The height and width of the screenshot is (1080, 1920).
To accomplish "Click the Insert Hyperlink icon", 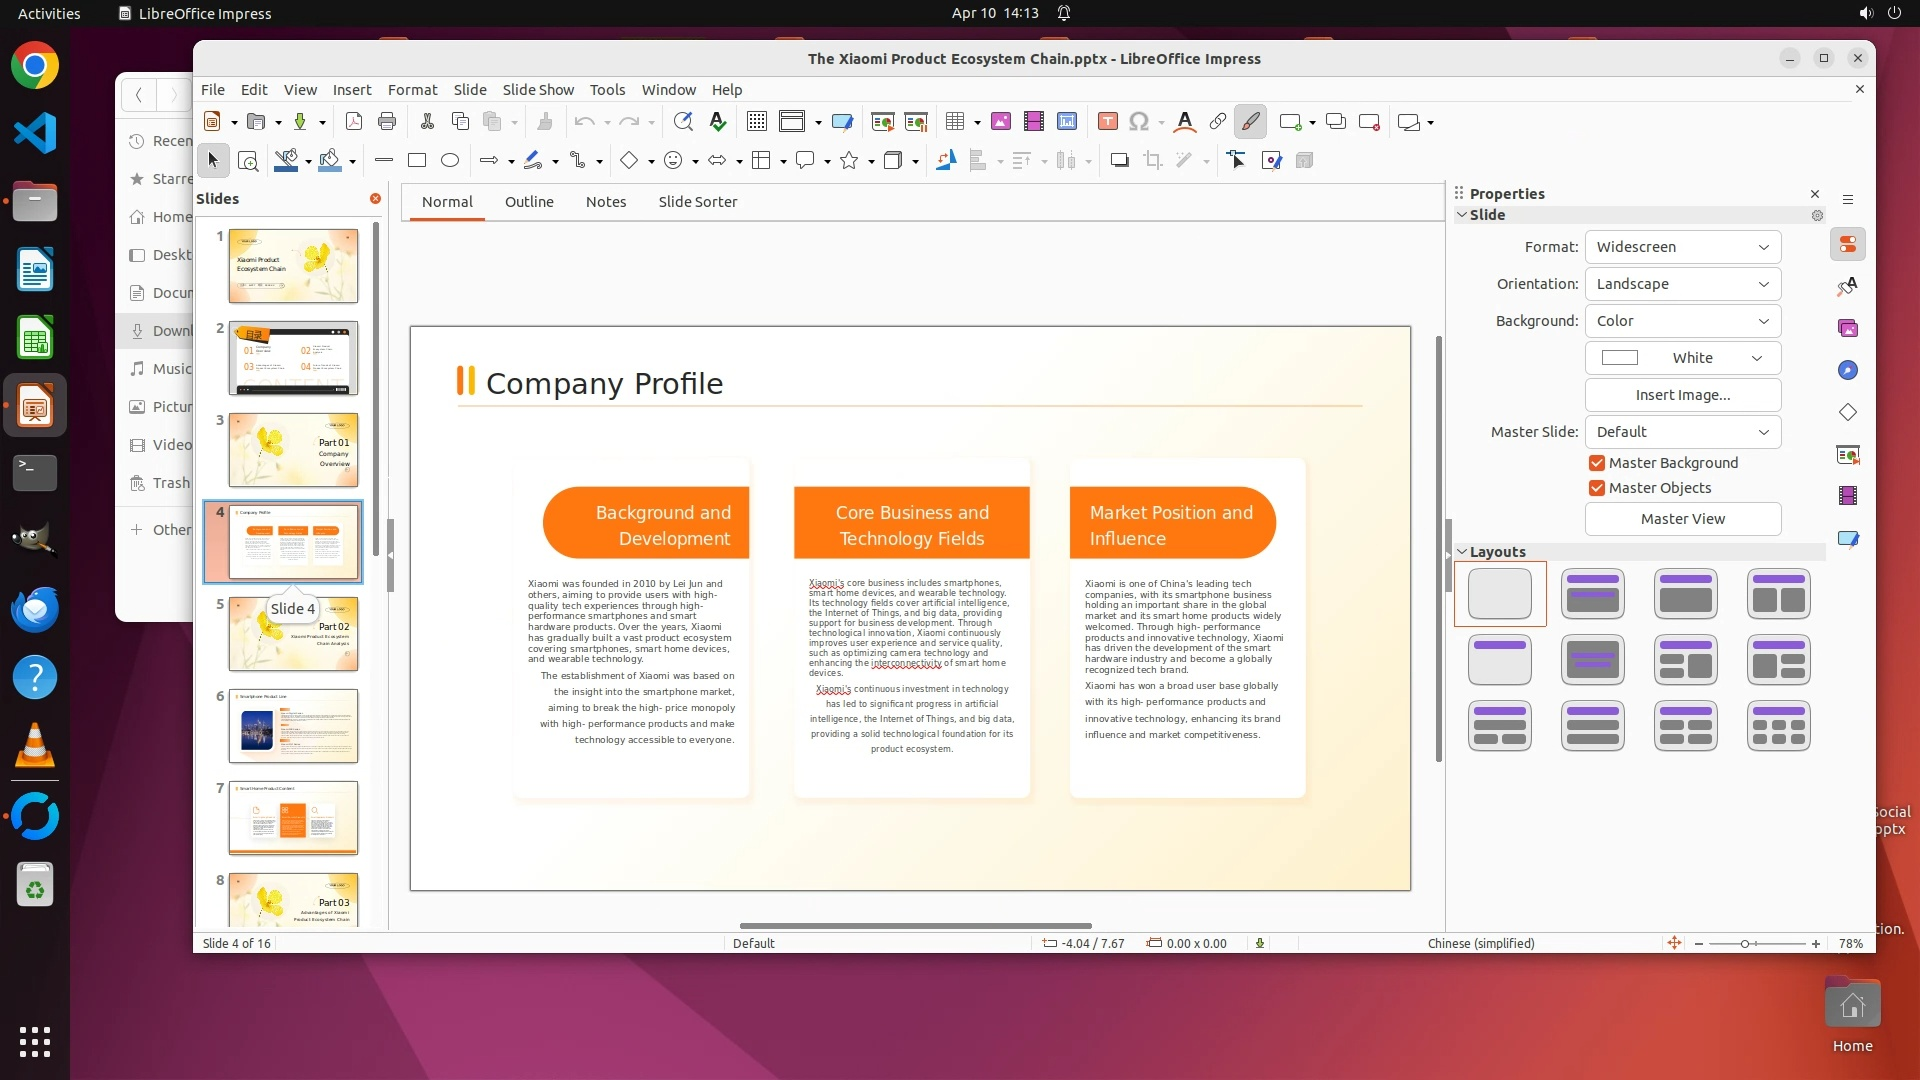I will [x=1217, y=122].
